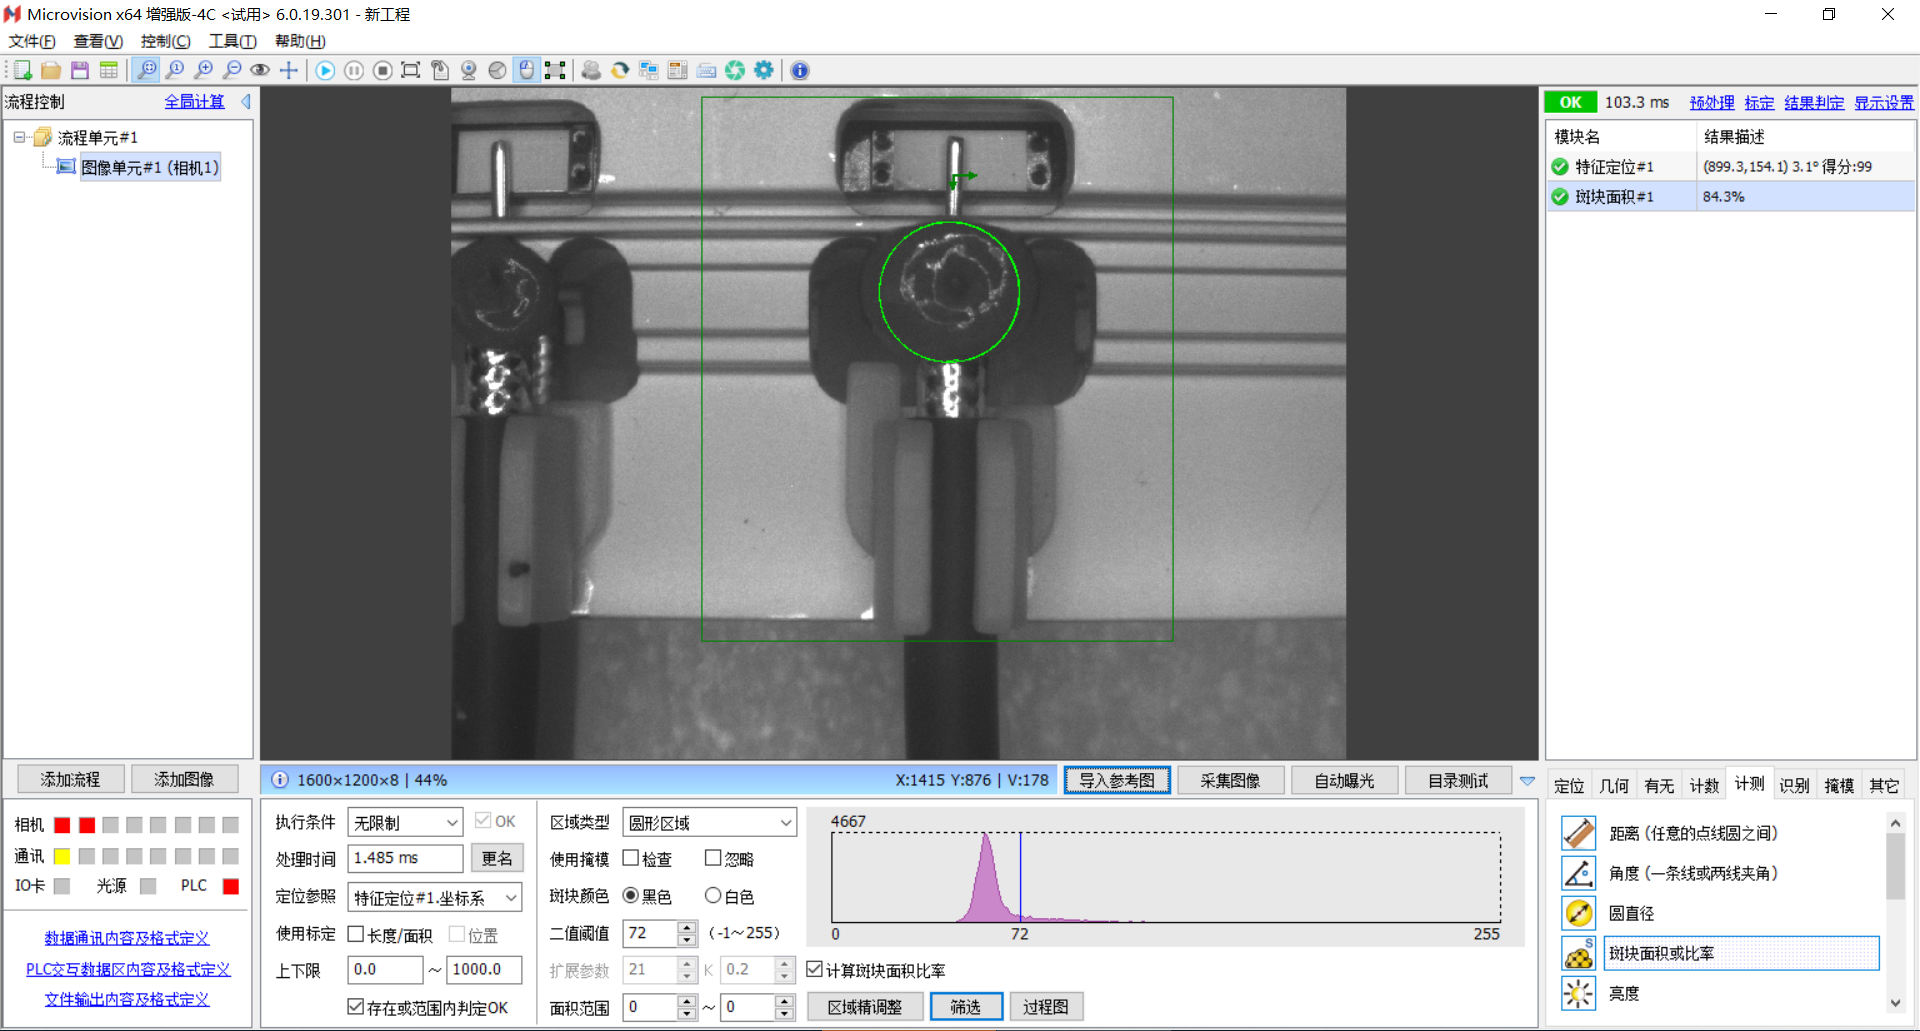This screenshot has width=1920, height=1031.
Task: Open the 区域类型 dropdown showing 圆形区域
Action: 709,822
